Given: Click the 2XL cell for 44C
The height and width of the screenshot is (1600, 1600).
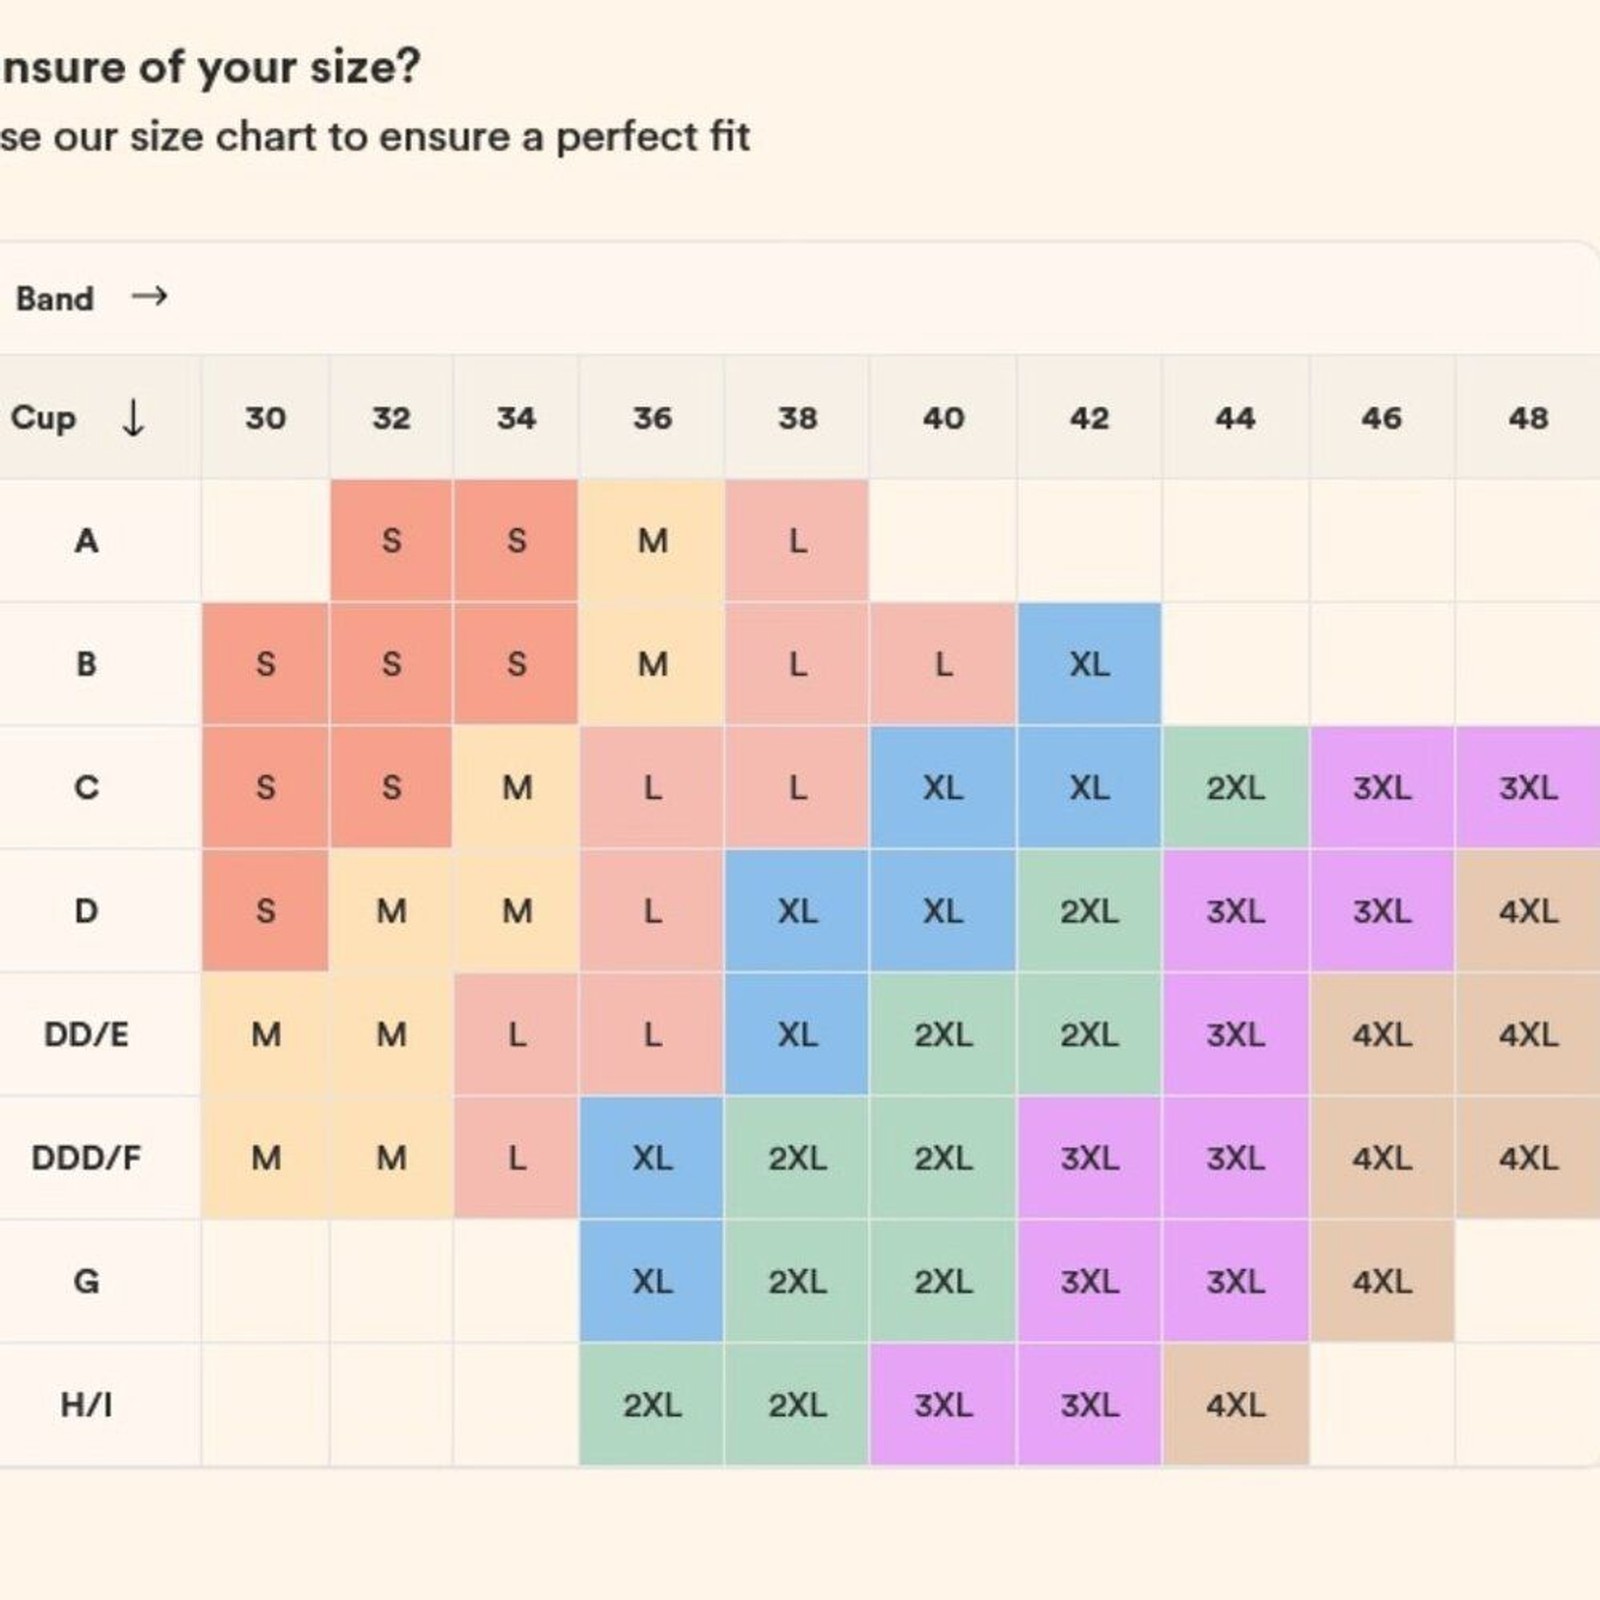Looking at the screenshot, I should point(1235,788).
